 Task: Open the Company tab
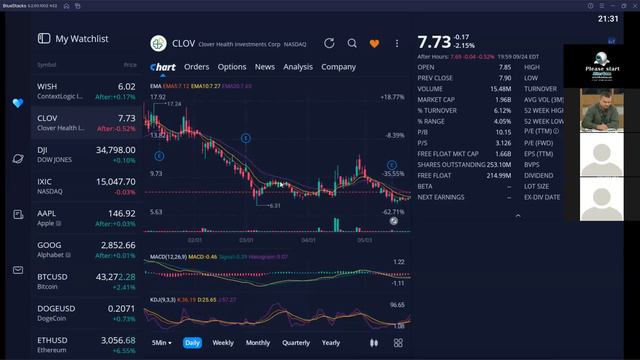(x=338, y=67)
